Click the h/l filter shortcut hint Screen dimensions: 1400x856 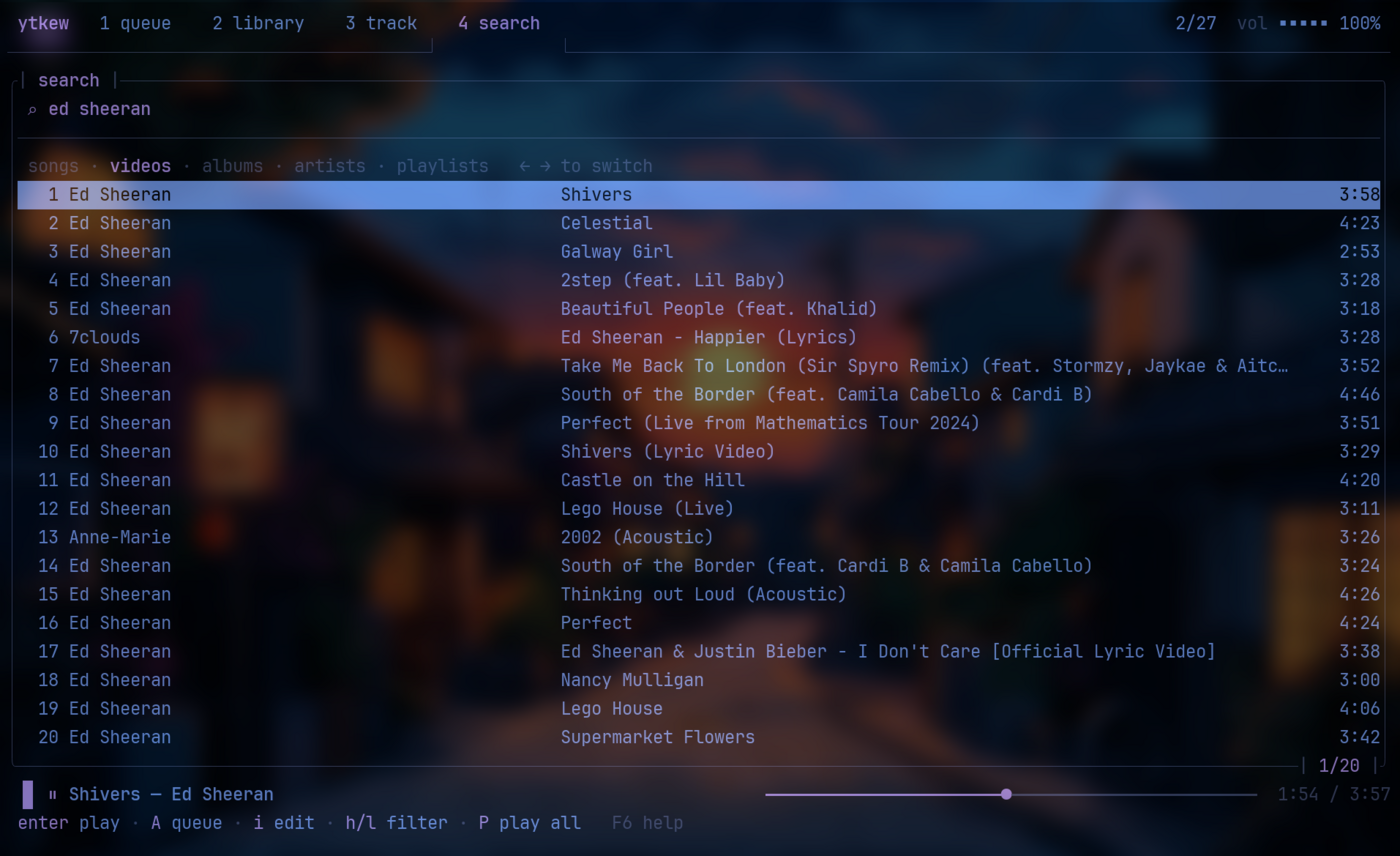tap(396, 823)
